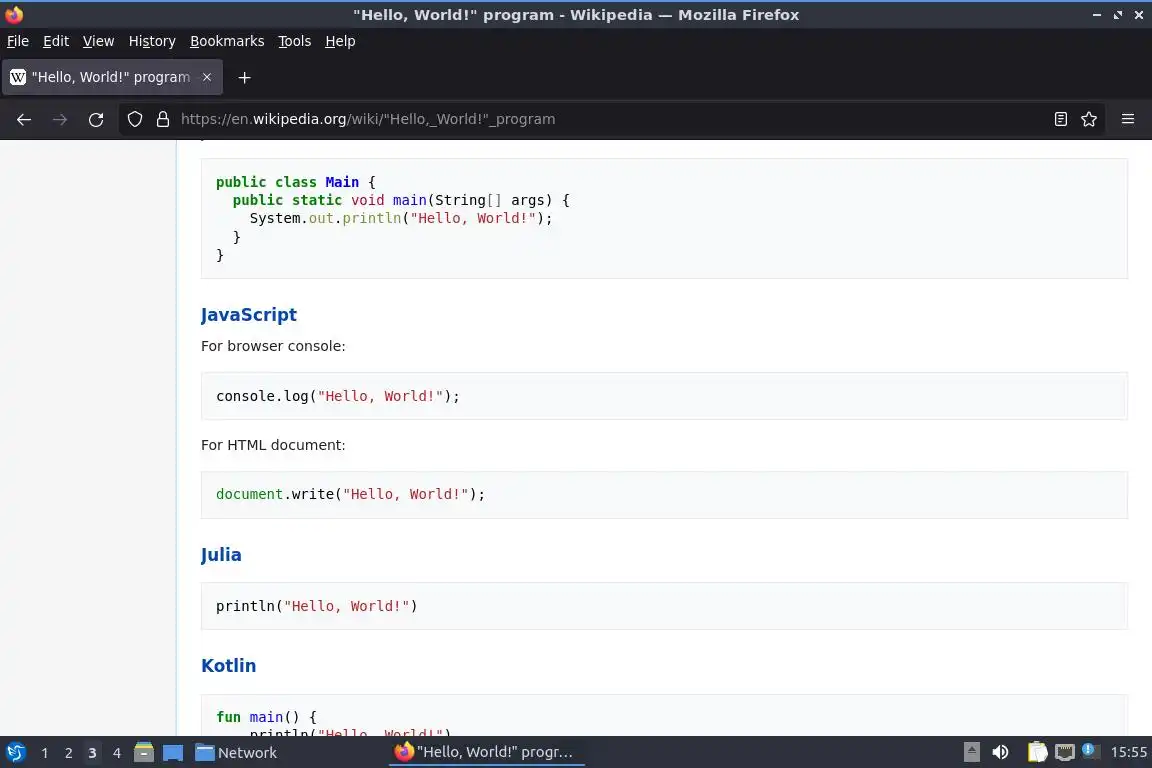Click the 15:55 clock in taskbar
1152x768 pixels.
(x=1128, y=752)
